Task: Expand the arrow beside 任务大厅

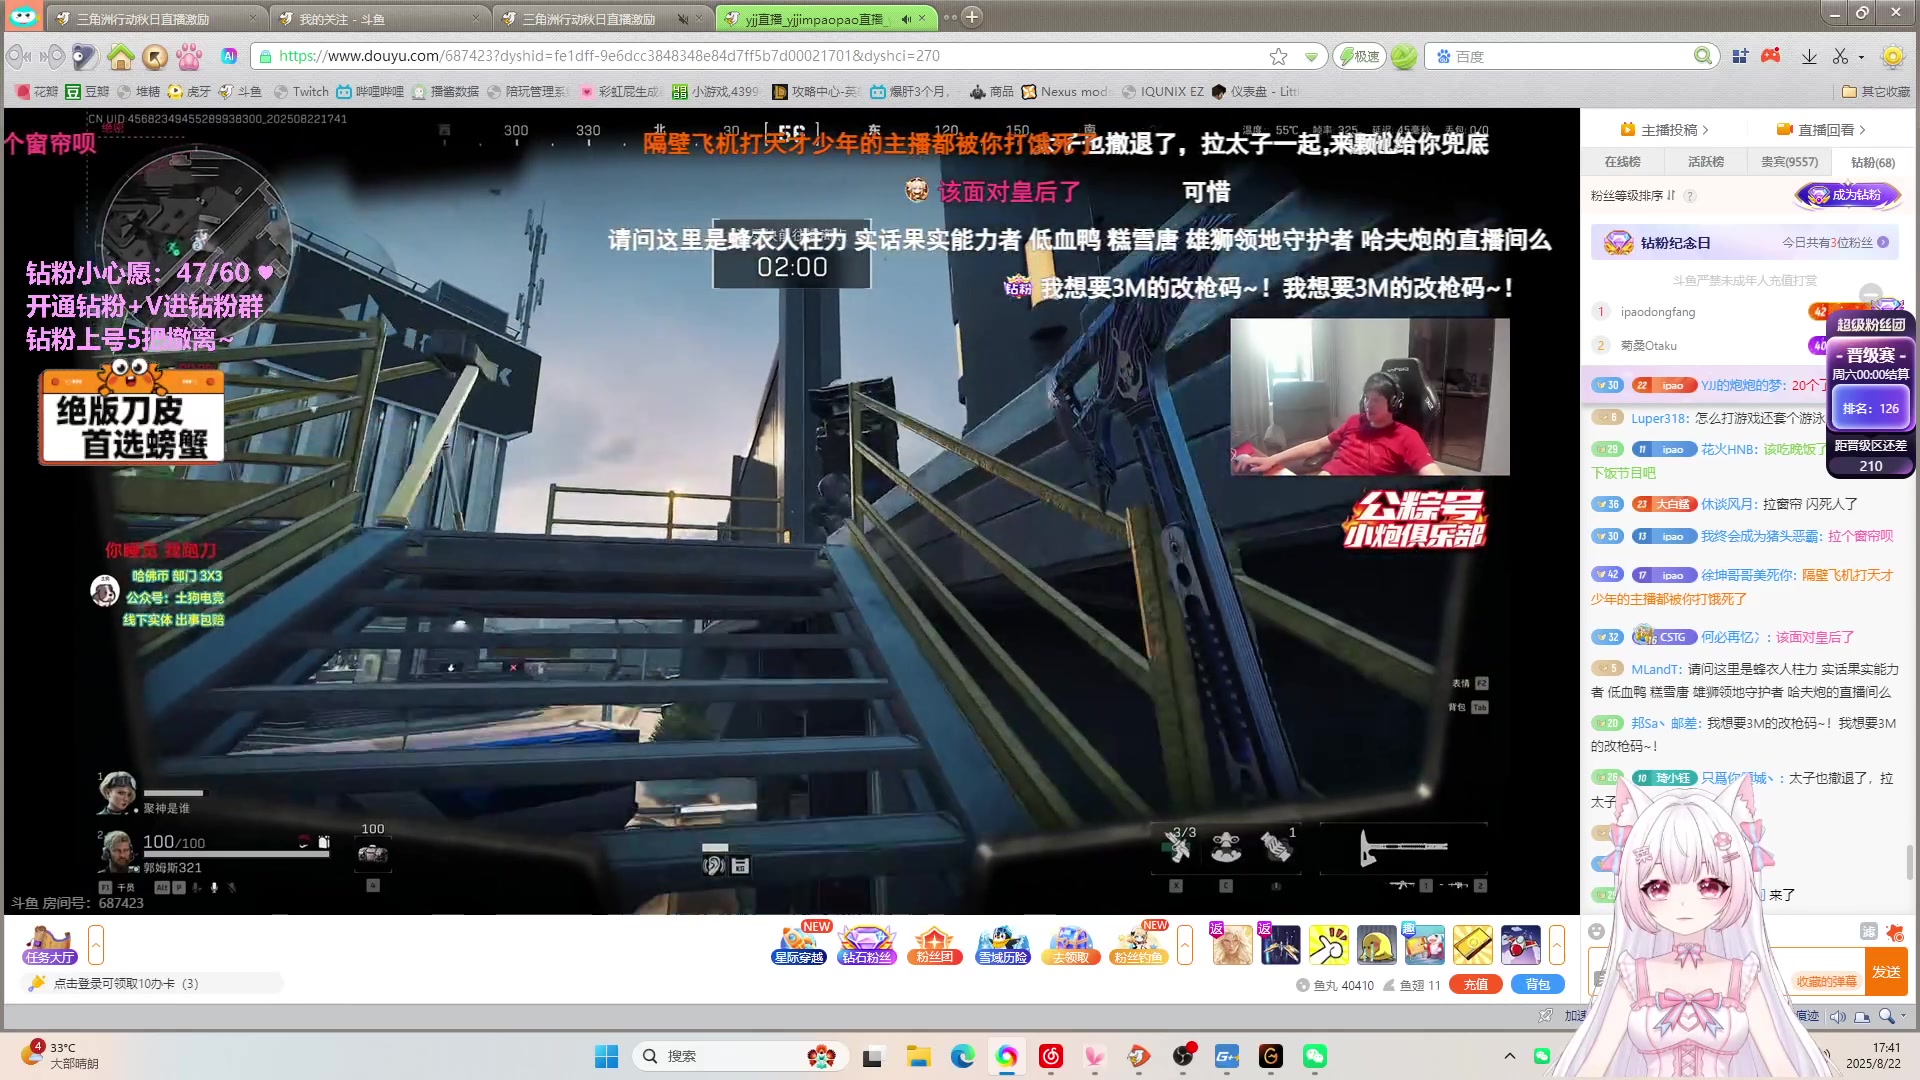Action: [96, 945]
